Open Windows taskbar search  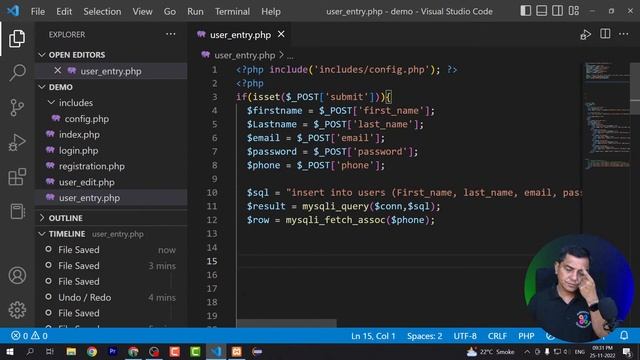point(30,352)
